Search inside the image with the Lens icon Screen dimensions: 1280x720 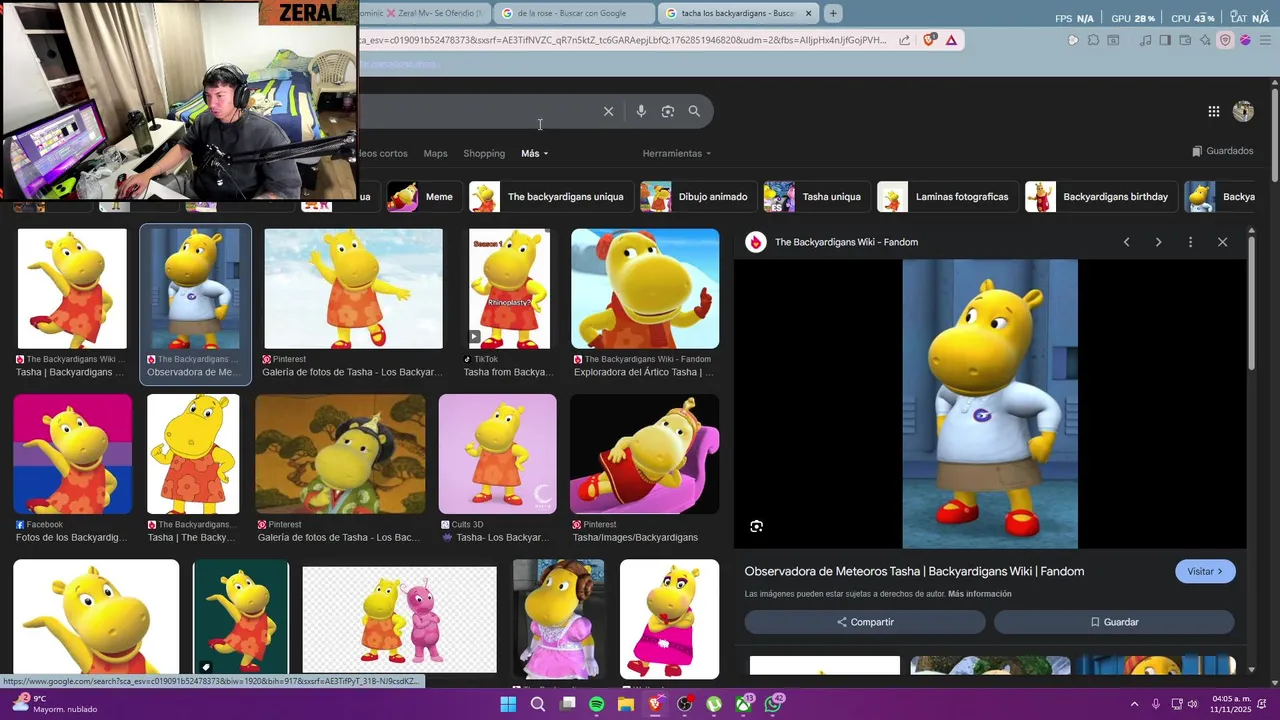pyautogui.click(x=756, y=526)
